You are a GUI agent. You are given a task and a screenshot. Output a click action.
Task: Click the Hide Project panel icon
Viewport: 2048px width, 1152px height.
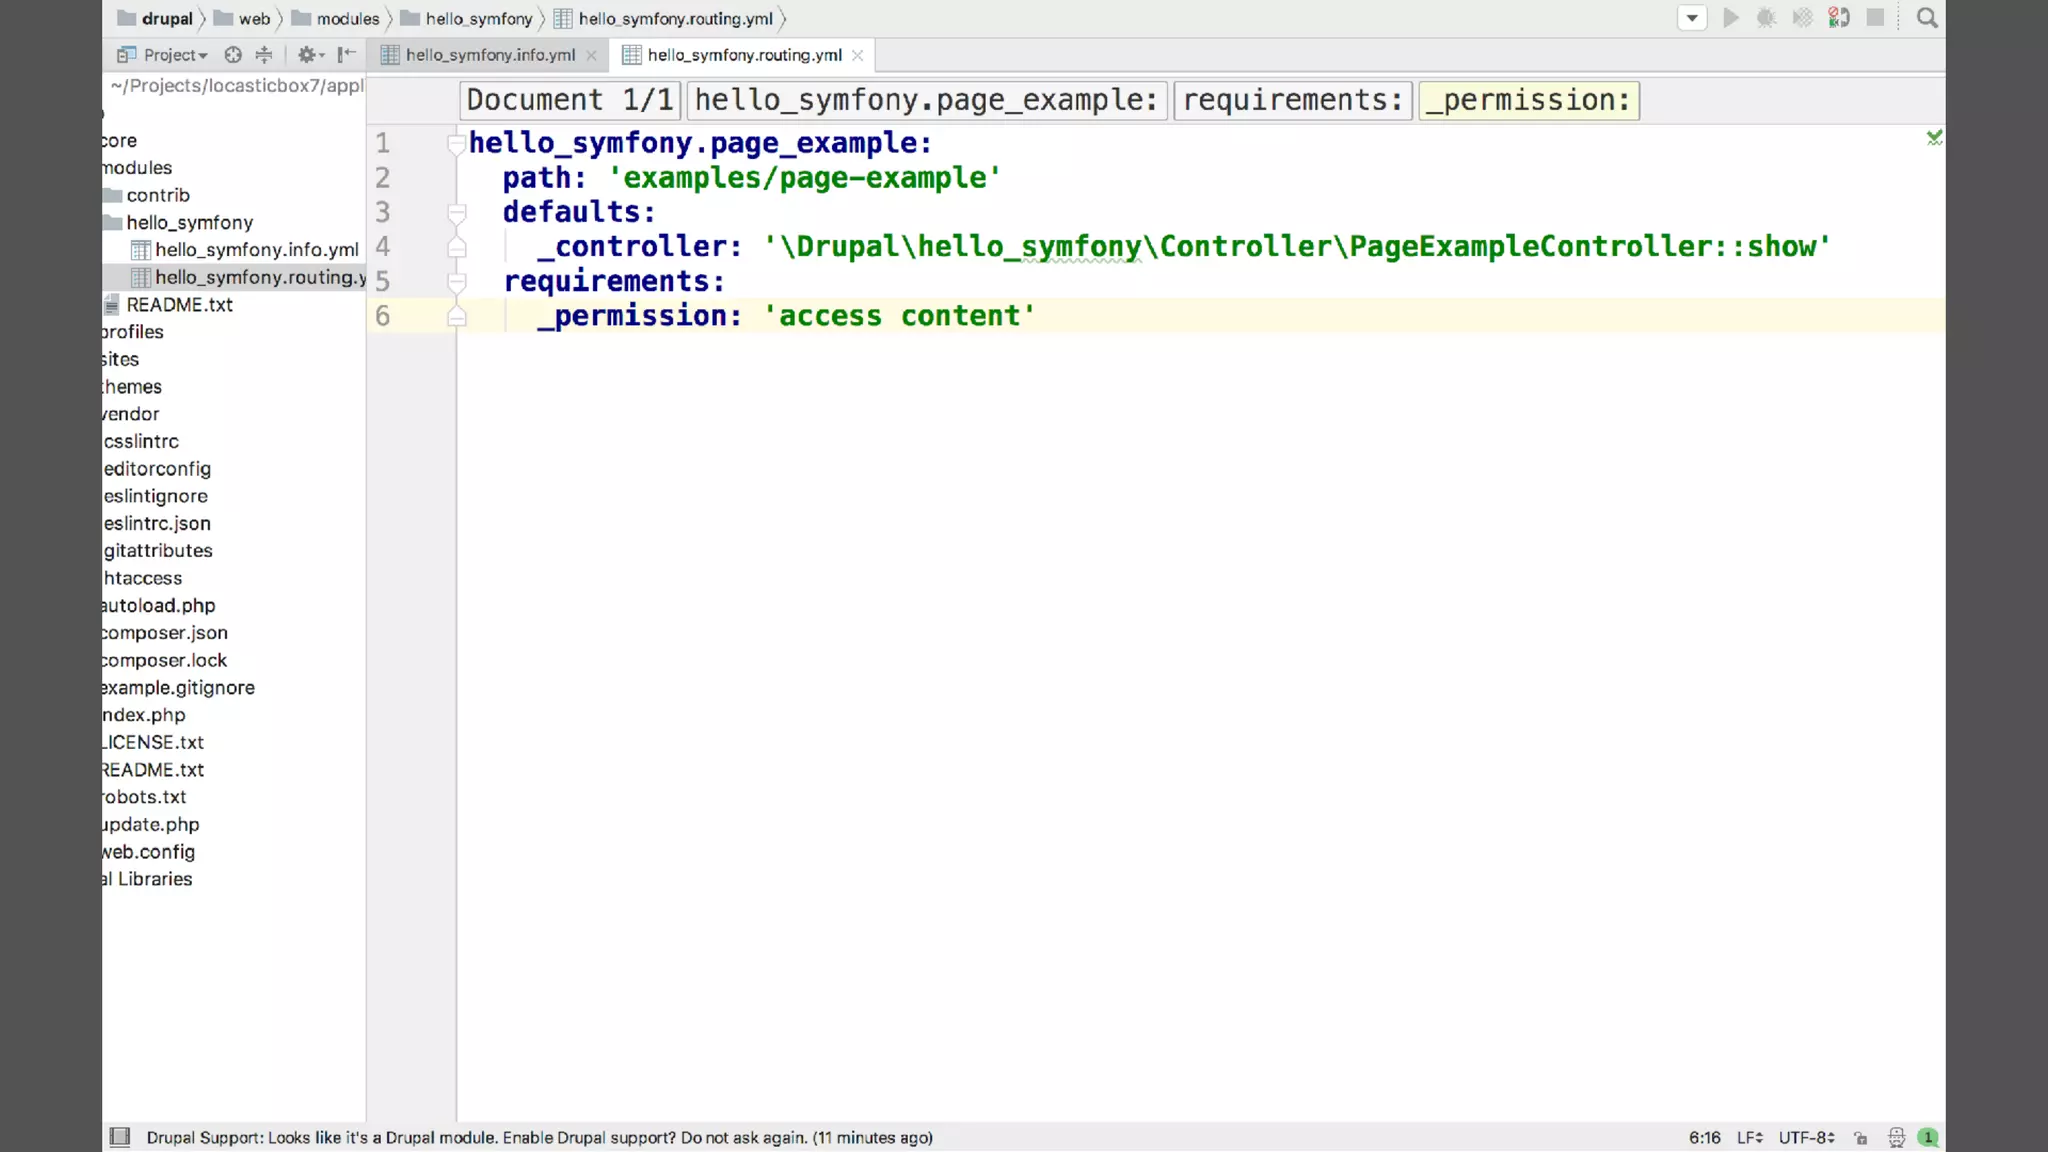pos(346,55)
